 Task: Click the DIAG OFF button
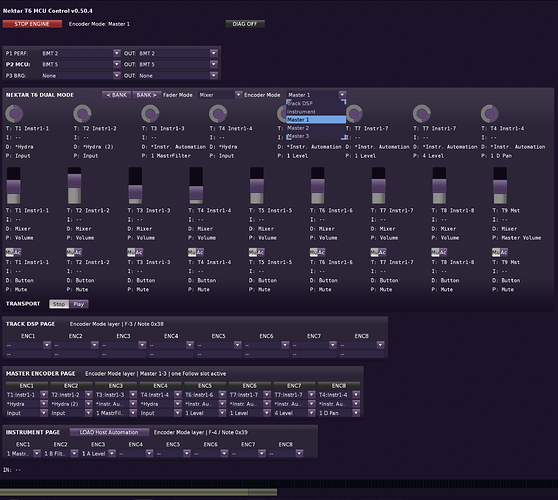(245, 24)
